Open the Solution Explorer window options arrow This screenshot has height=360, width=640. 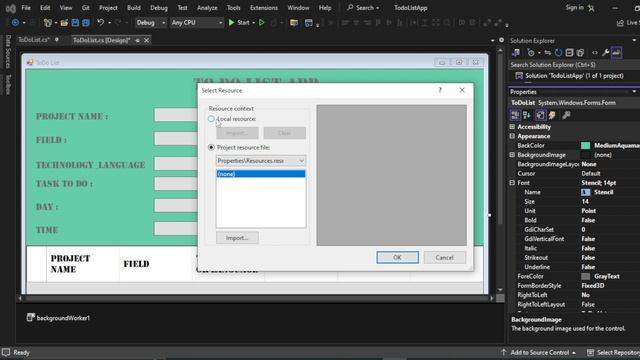click(x=634, y=40)
